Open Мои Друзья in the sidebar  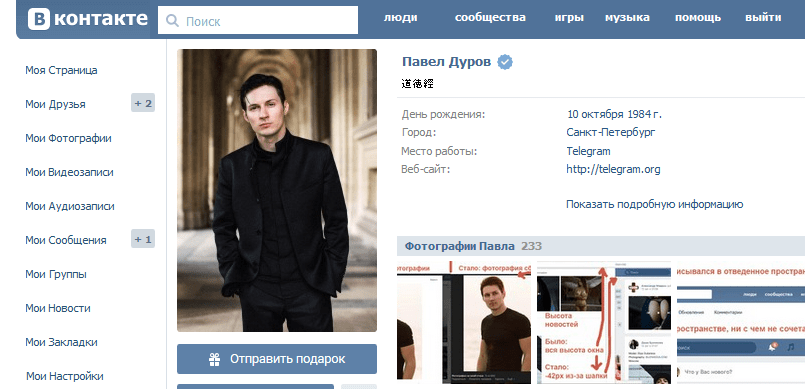55,104
